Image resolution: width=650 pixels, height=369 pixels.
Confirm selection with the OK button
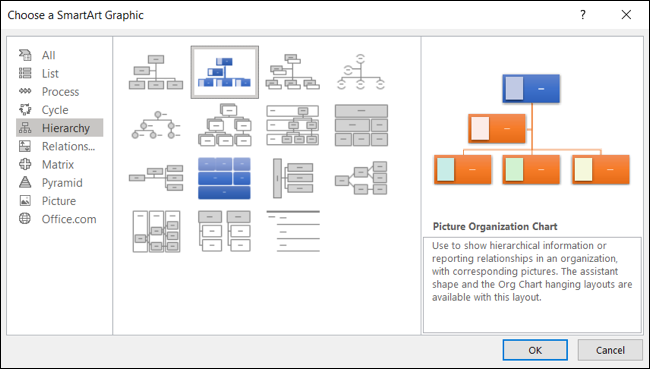[535, 350]
